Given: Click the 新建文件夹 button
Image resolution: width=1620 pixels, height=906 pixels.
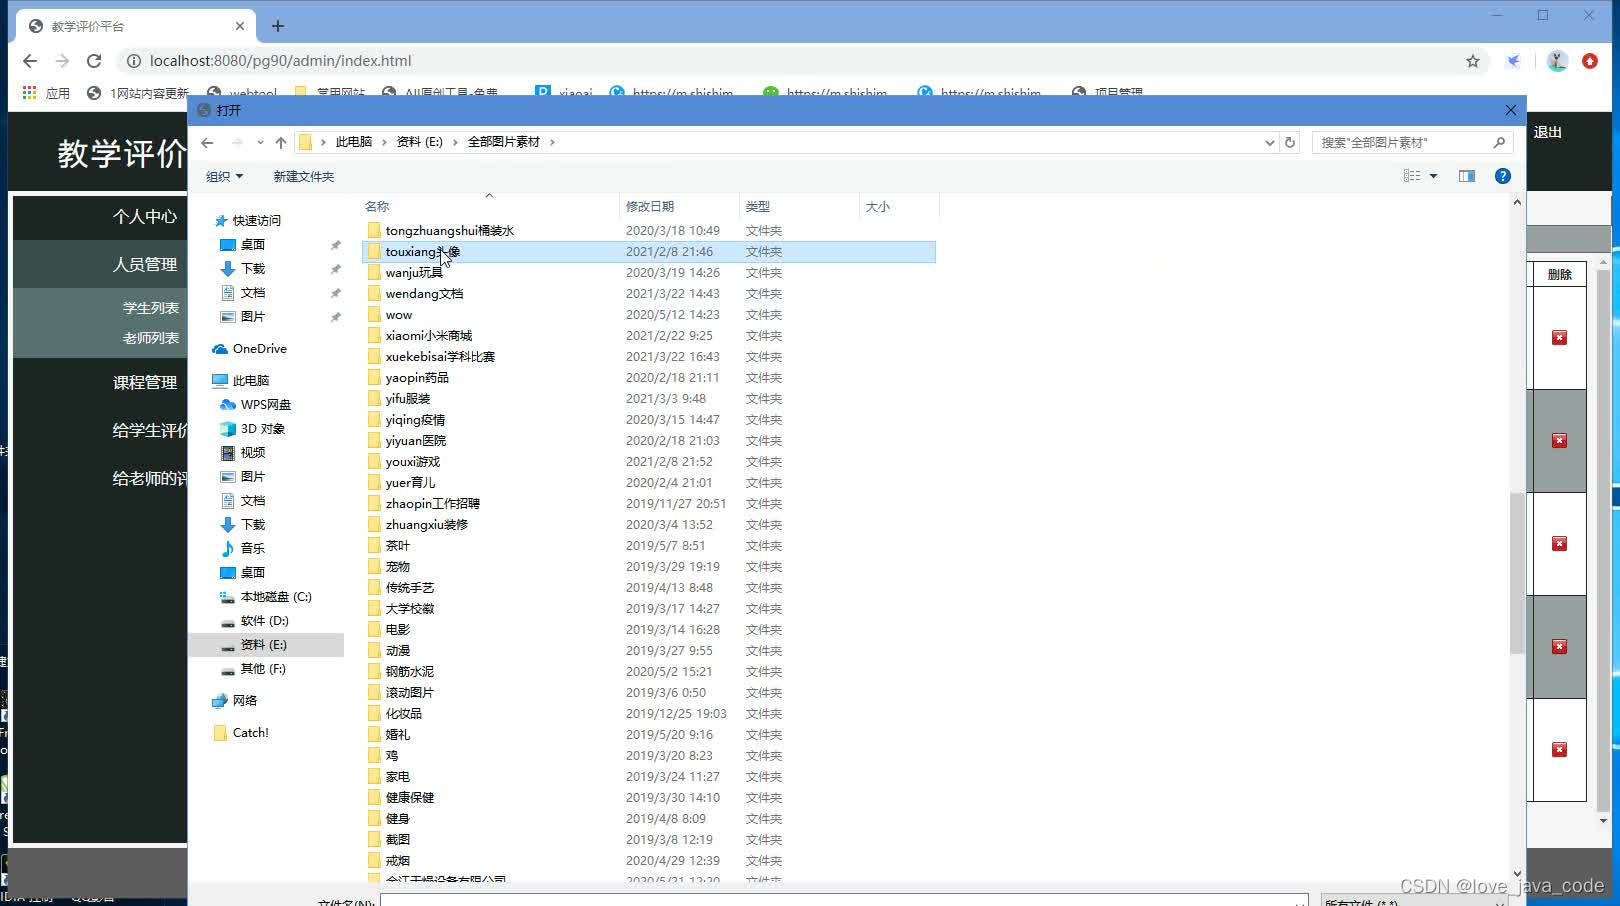Looking at the screenshot, I should [x=304, y=177].
